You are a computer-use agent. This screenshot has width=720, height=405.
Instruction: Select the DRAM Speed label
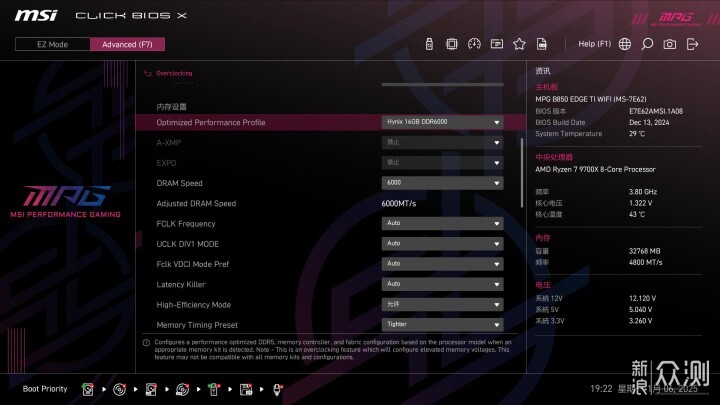(179, 183)
